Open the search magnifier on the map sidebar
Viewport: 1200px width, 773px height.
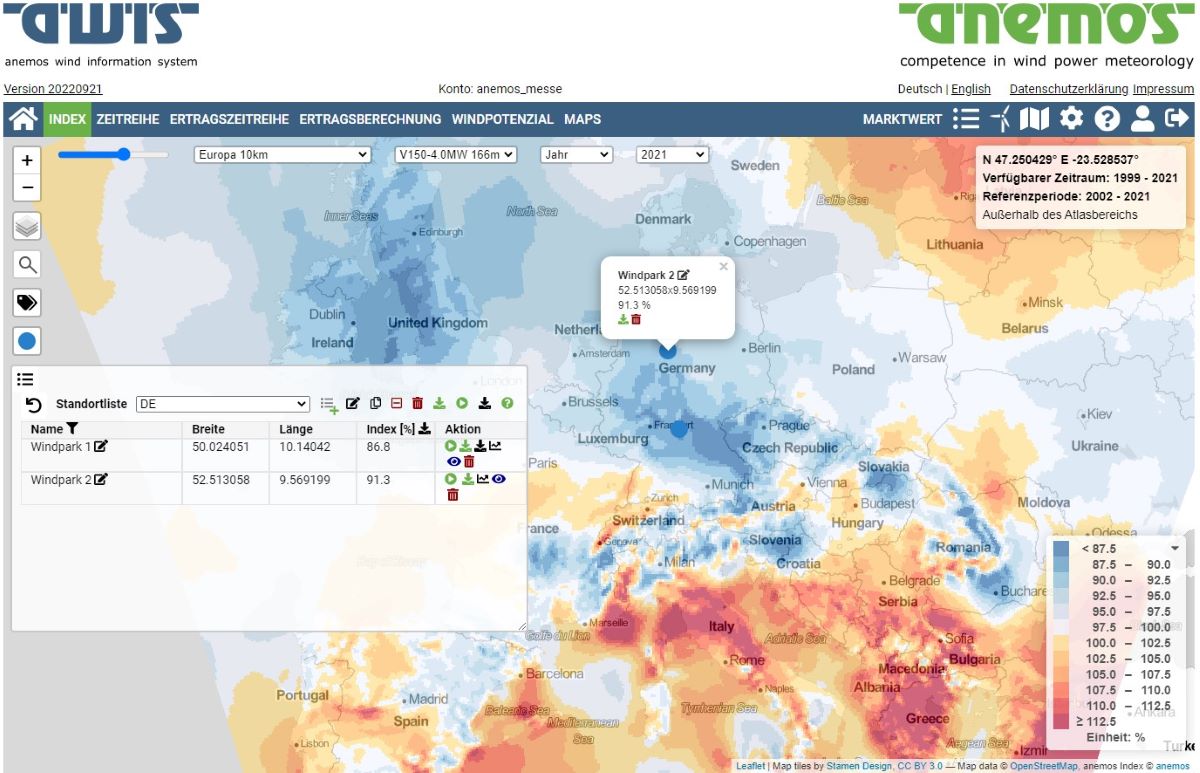(x=26, y=264)
